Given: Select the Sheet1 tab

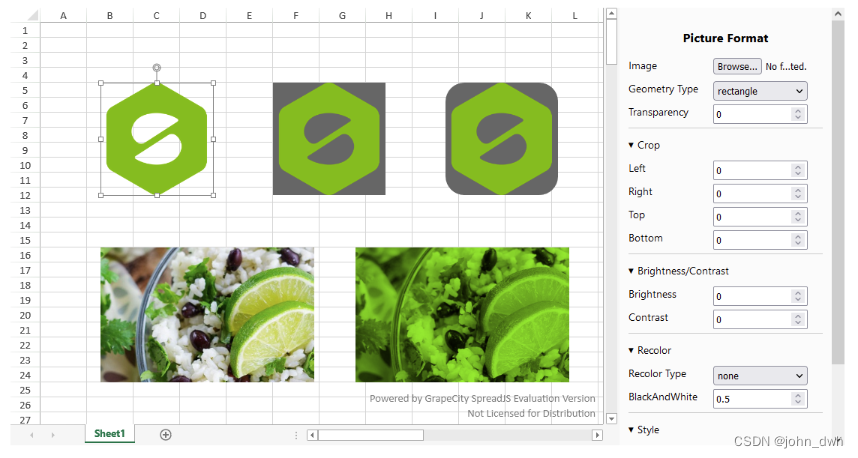Looking at the screenshot, I should coord(109,433).
